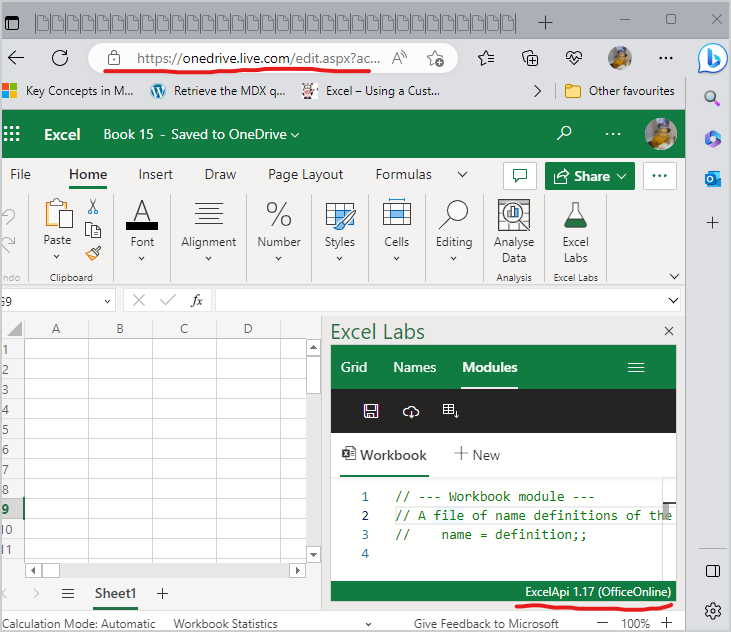731x632 pixels.
Task: Switch to the Formulas tab
Action: pyautogui.click(x=403, y=174)
